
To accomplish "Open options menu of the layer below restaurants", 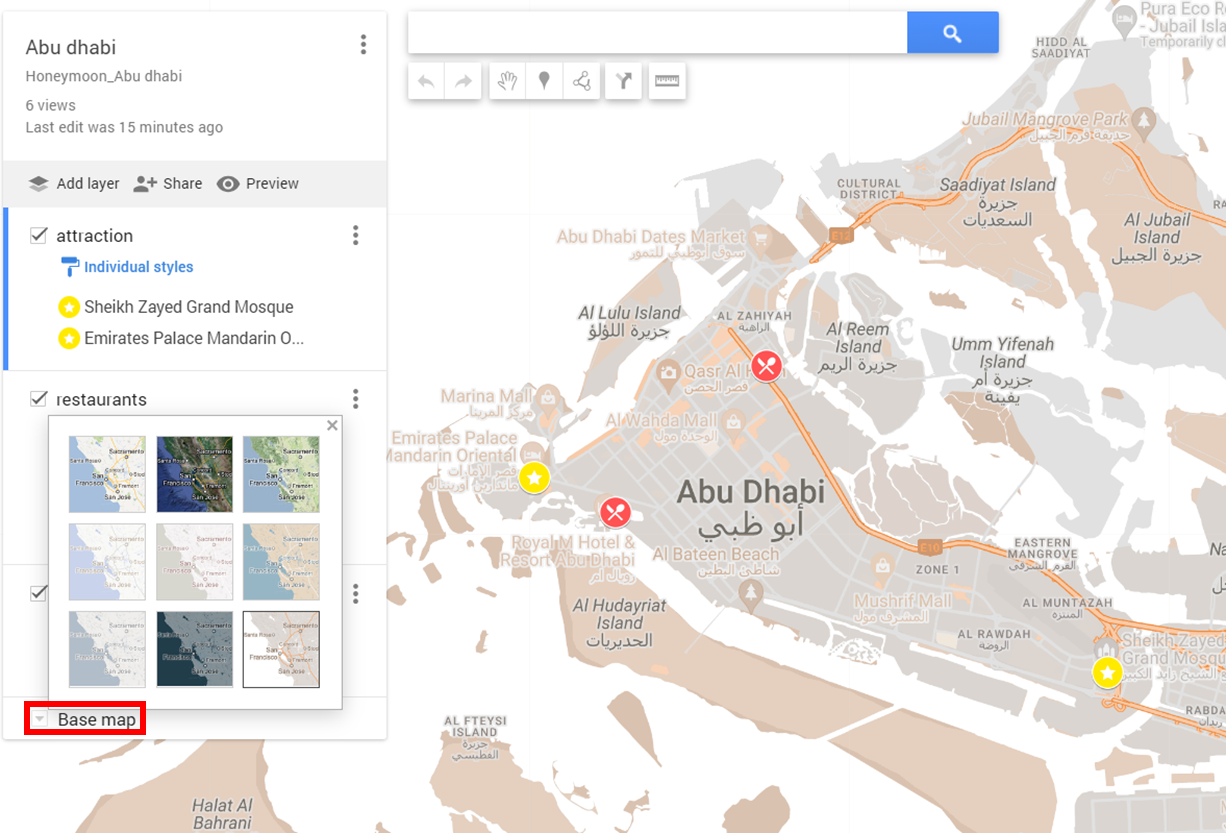I will click(x=355, y=594).
